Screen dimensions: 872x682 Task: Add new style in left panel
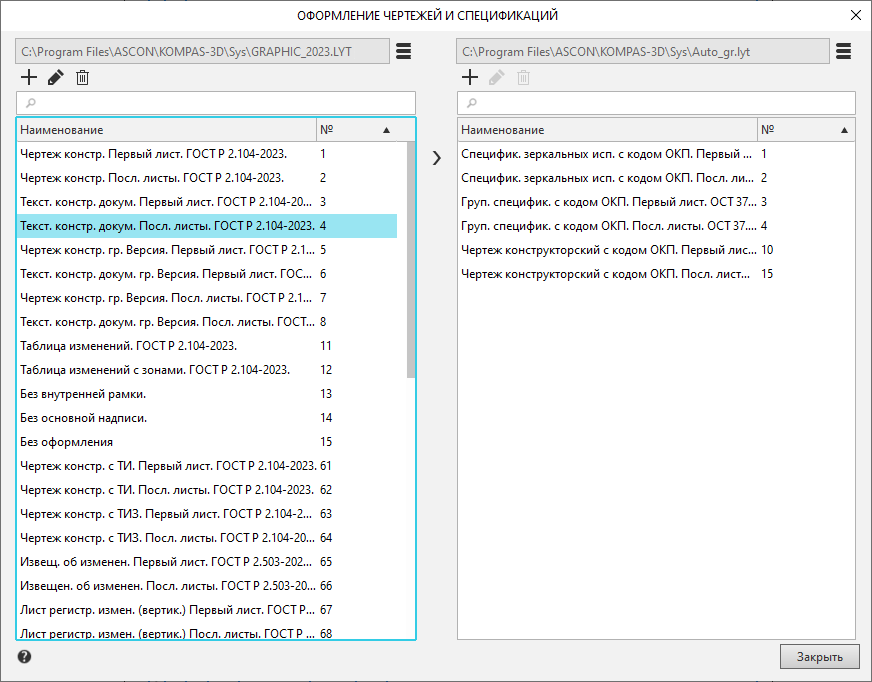click(x=29, y=77)
